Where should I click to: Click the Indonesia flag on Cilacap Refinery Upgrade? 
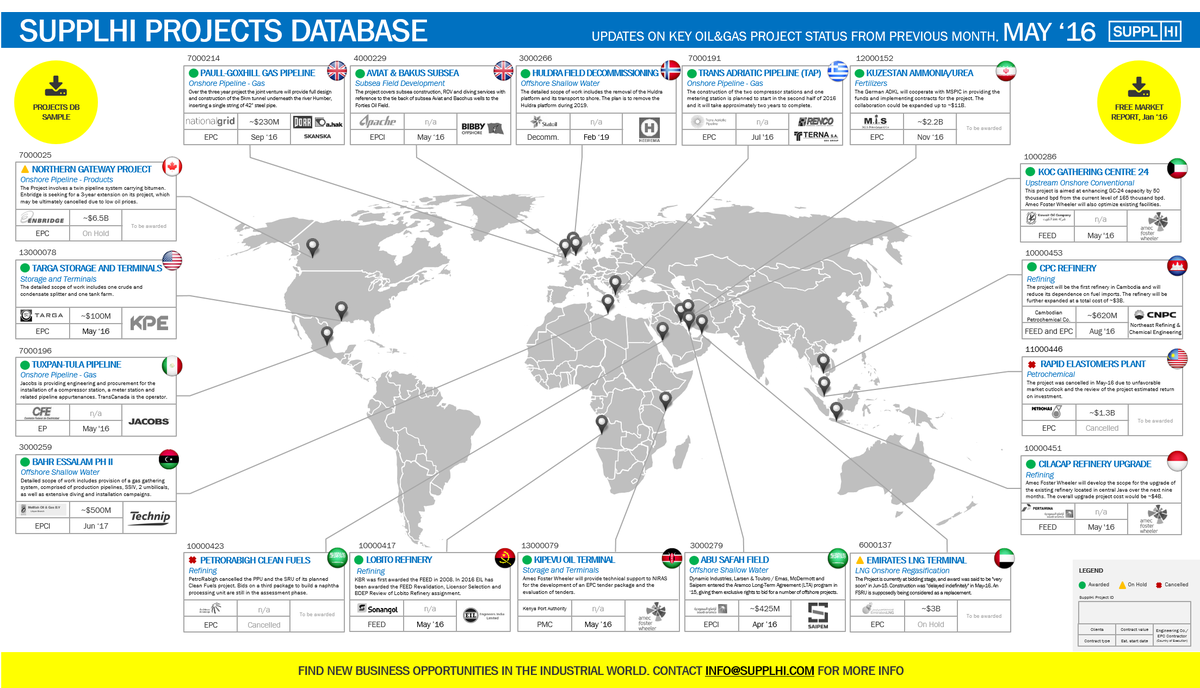click(1177, 462)
